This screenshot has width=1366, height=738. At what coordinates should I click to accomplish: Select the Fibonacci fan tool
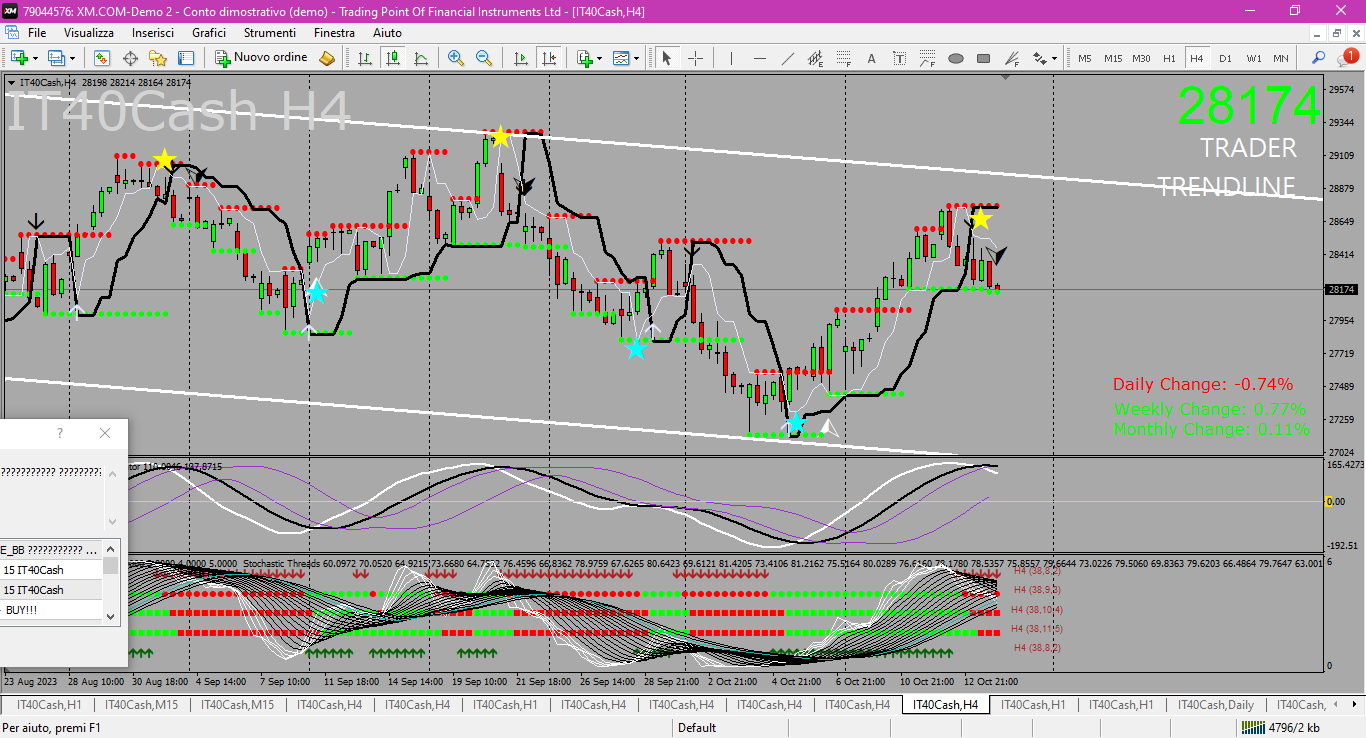tap(1011, 58)
